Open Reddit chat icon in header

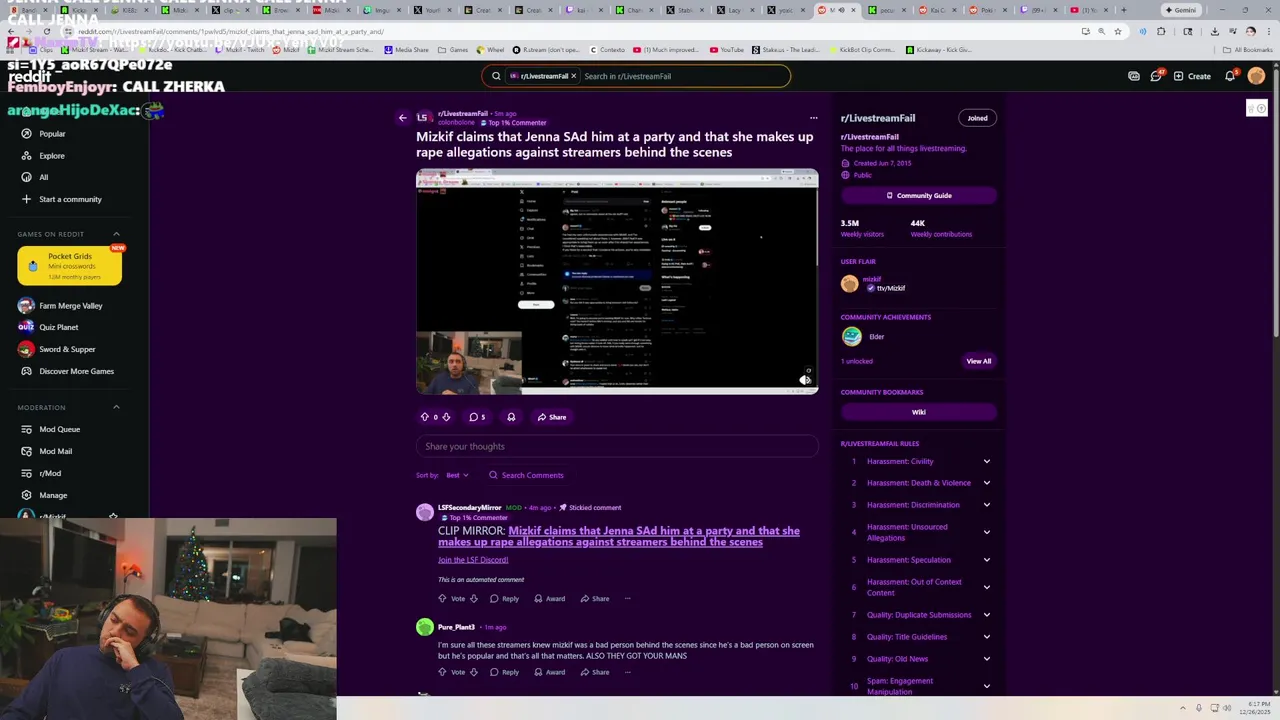[x=1156, y=76]
